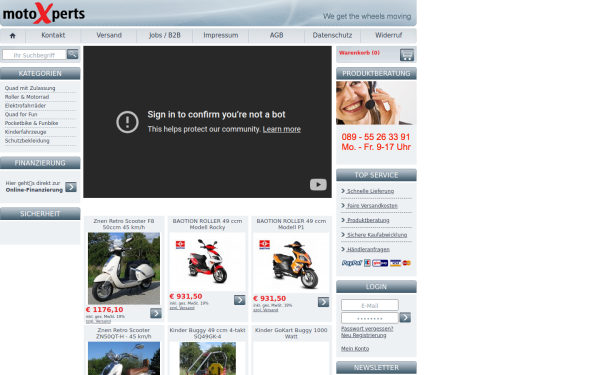Screen dimensions: 600x375
Task: Click the PayPal payment logo
Action: (352, 263)
